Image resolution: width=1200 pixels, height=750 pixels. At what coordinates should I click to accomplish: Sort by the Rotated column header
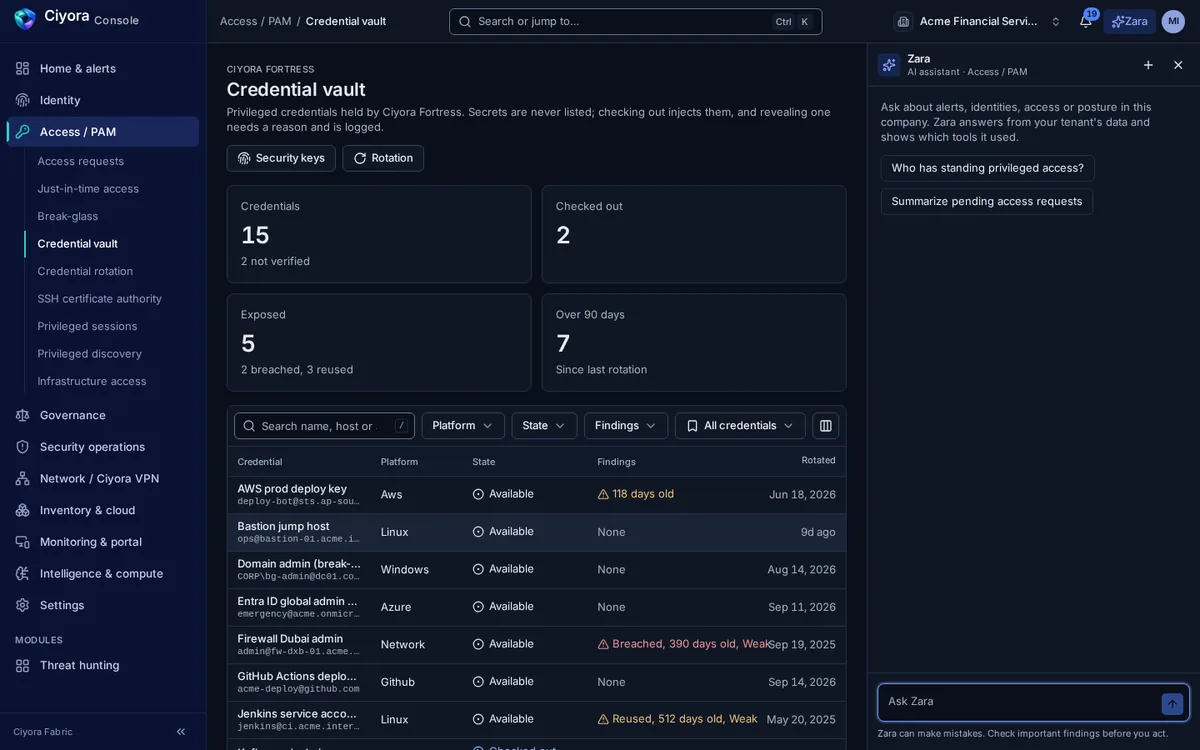click(818, 460)
